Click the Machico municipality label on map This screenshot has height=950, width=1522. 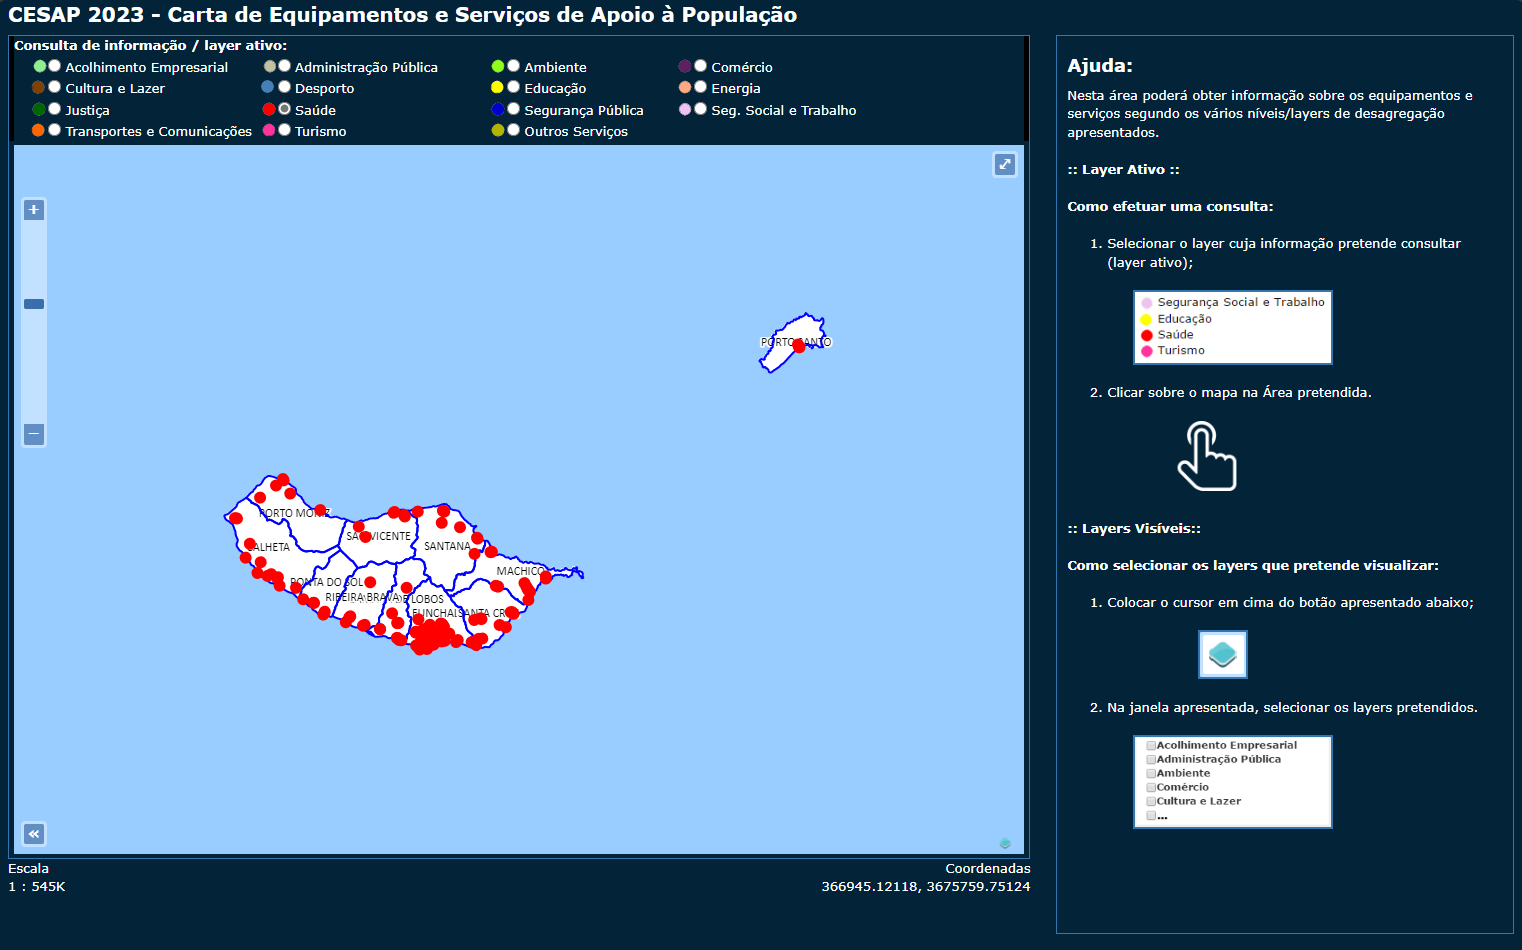[518, 571]
